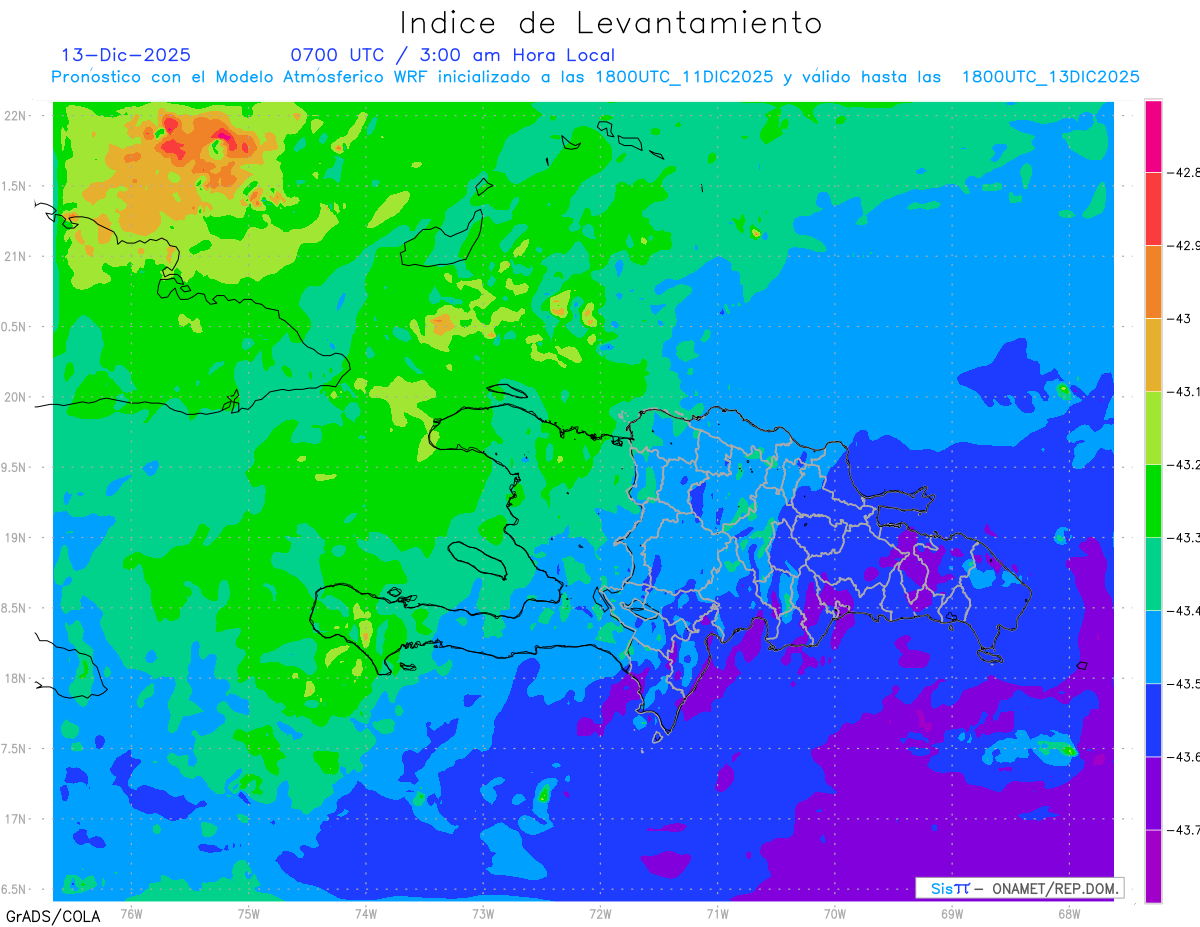Click the '20N' latitude label
1200x927 pixels.
pyautogui.click(x=15, y=397)
